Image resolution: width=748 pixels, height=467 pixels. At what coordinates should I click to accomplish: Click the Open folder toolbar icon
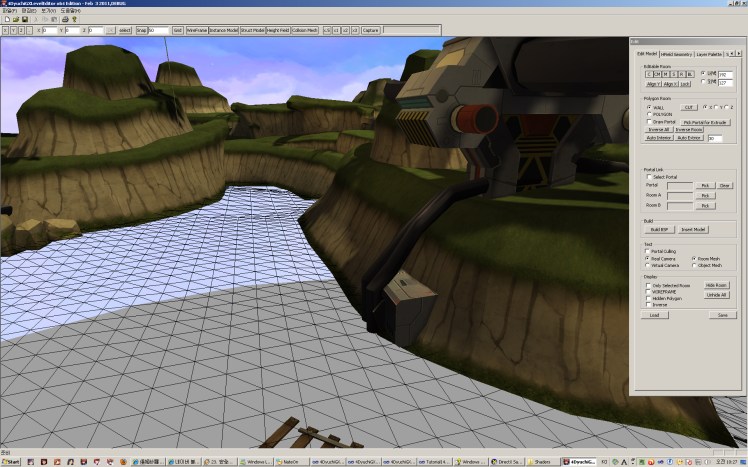point(14,18)
